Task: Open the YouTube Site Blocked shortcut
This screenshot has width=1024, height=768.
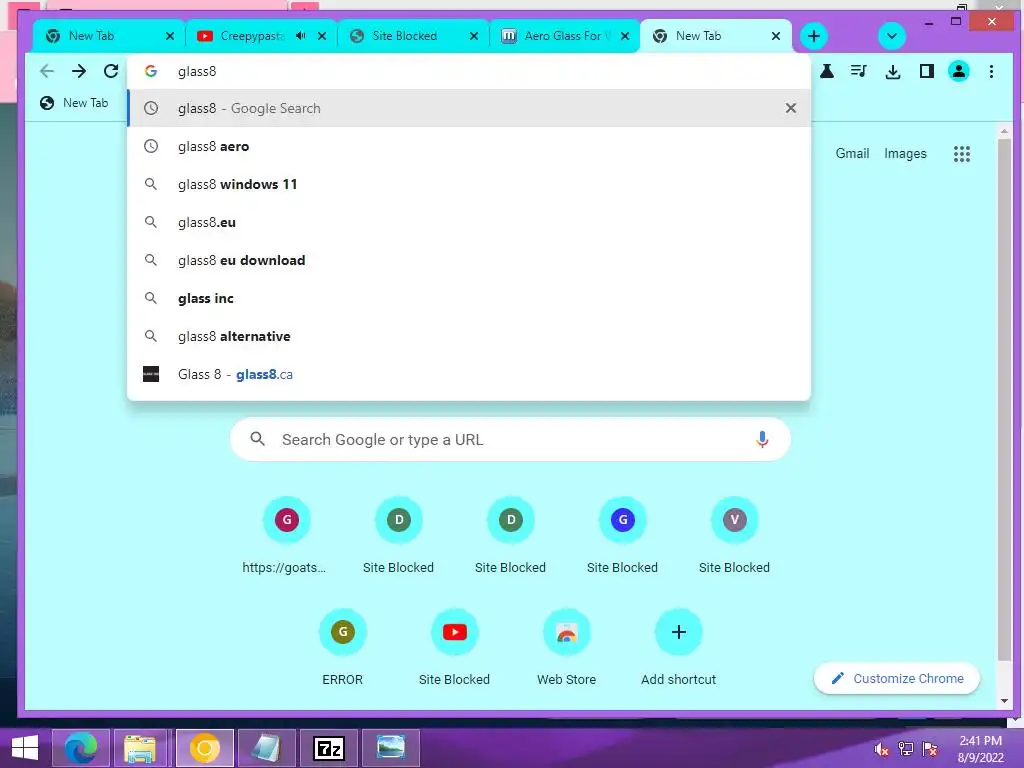Action: (455, 649)
